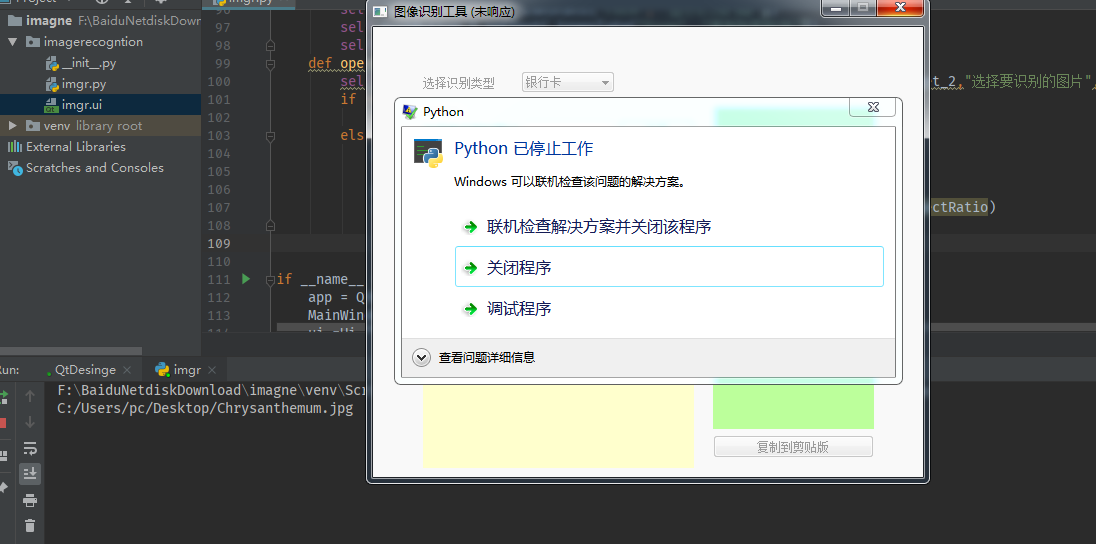Click the Down the Stack Trace arrow
1096x544 pixels.
coord(29,422)
